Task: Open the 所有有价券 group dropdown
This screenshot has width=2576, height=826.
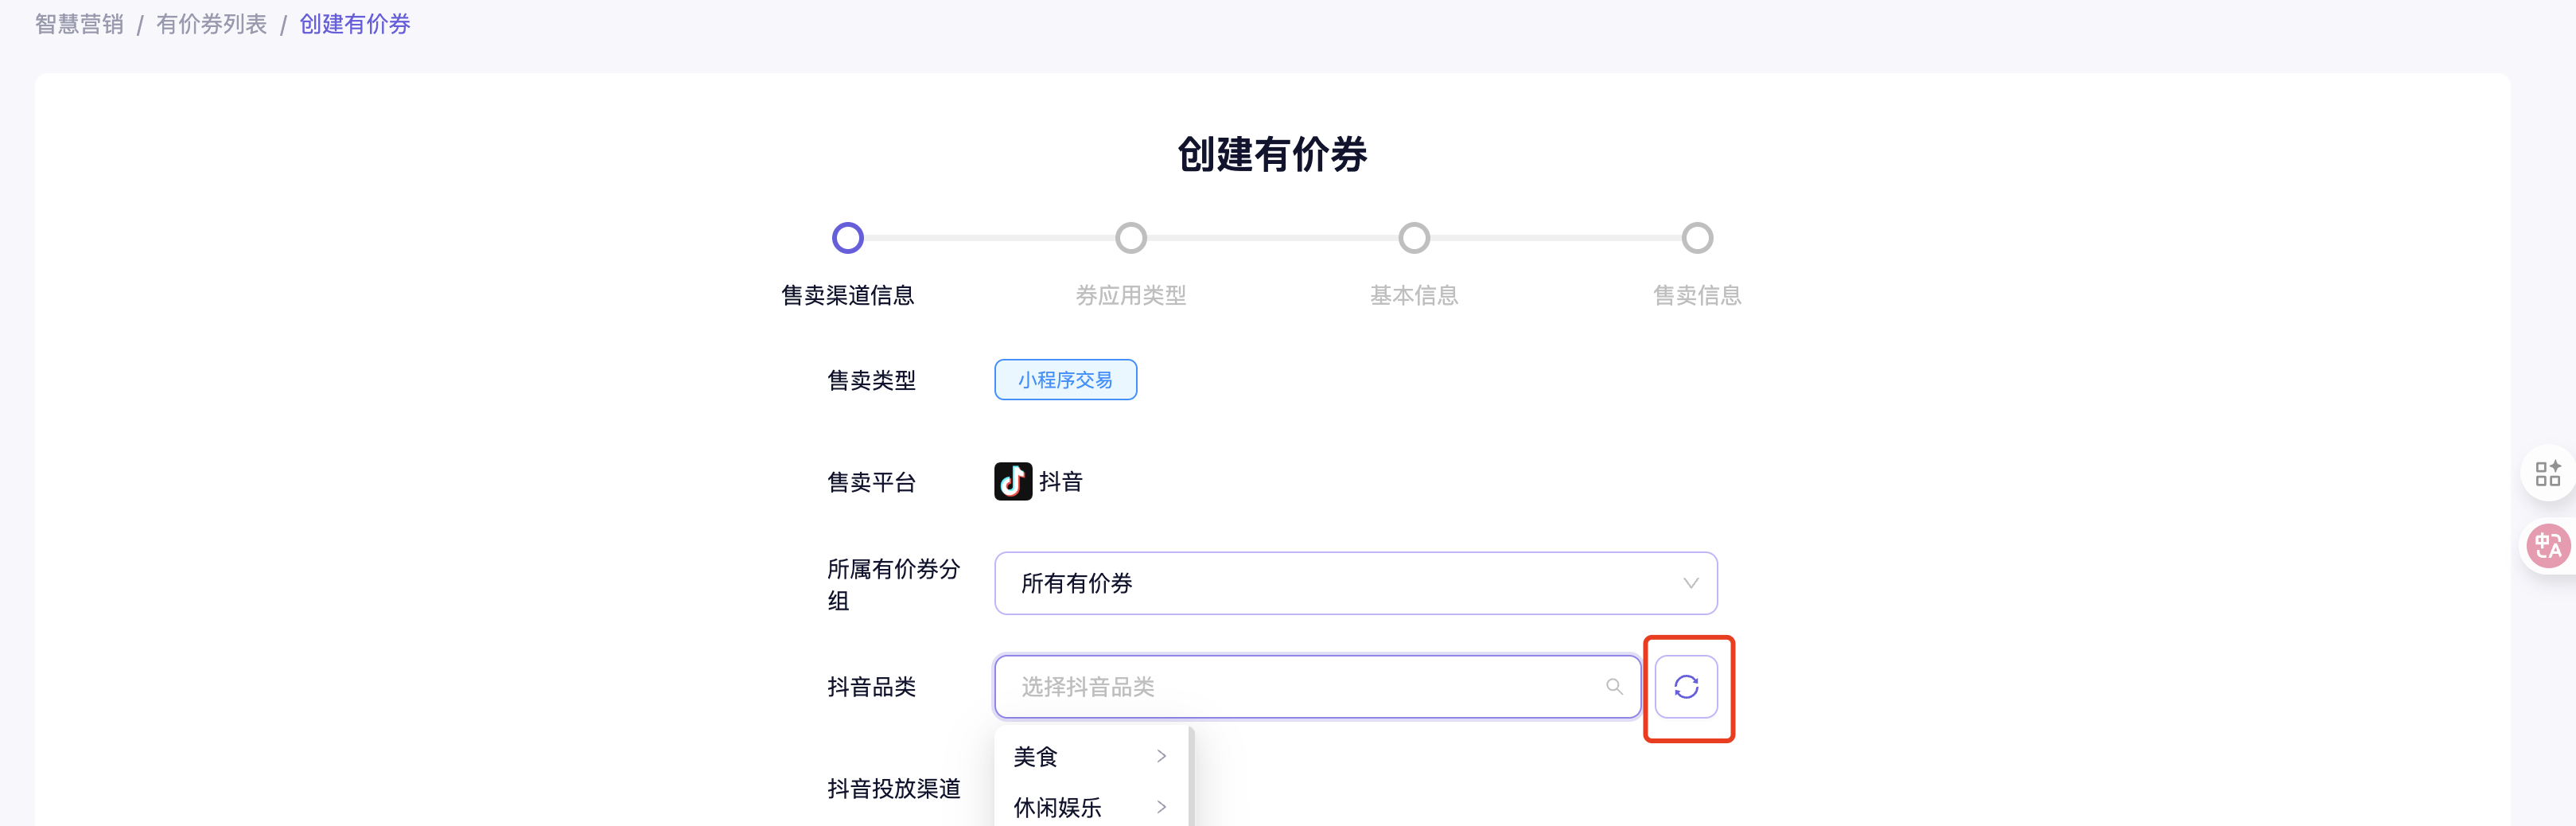Action: 1340,583
